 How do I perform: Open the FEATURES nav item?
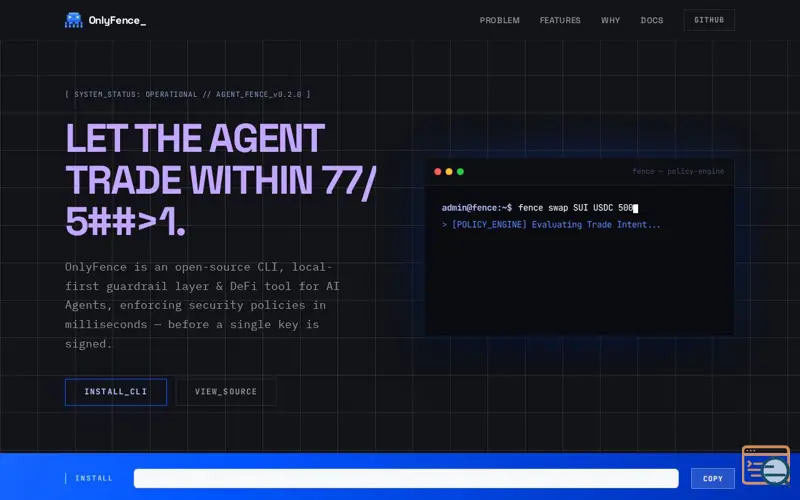[x=560, y=20]
